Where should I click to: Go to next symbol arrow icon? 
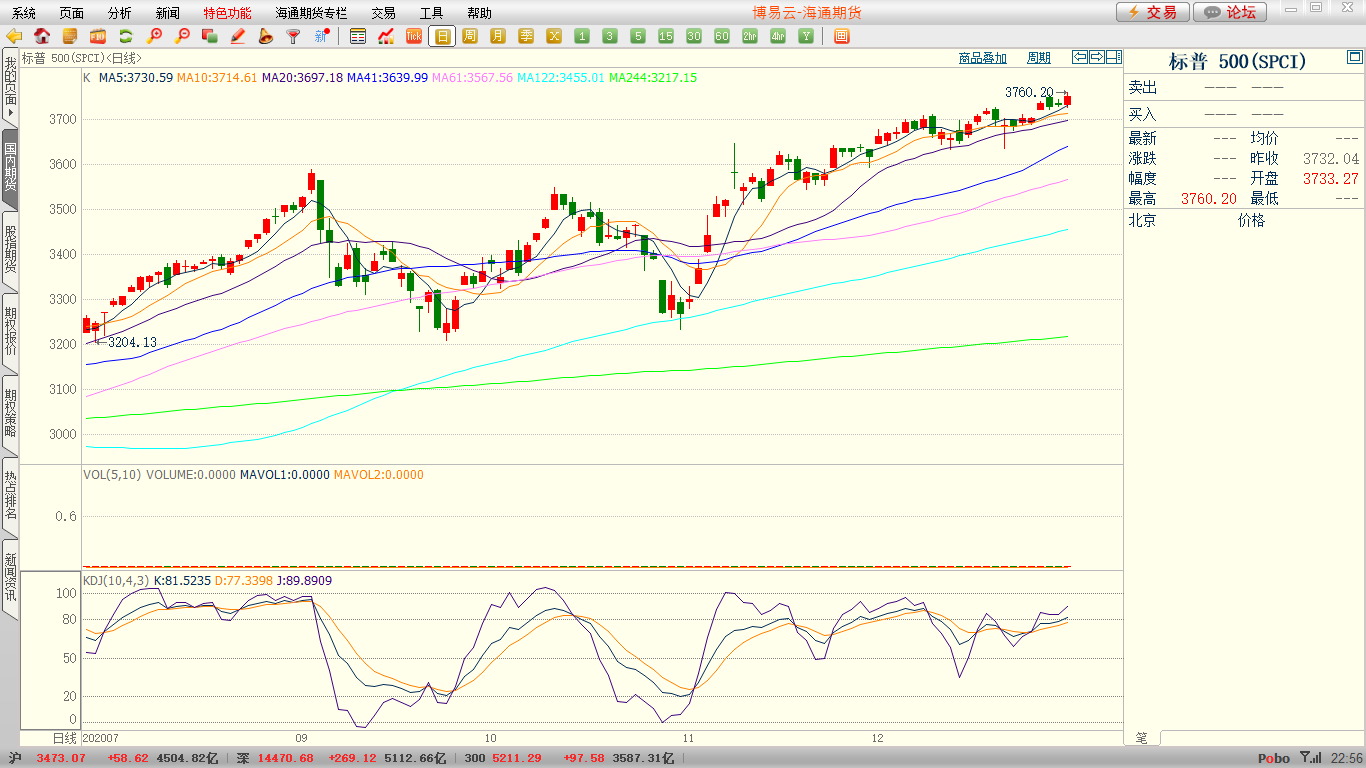tap(1097, 57)
